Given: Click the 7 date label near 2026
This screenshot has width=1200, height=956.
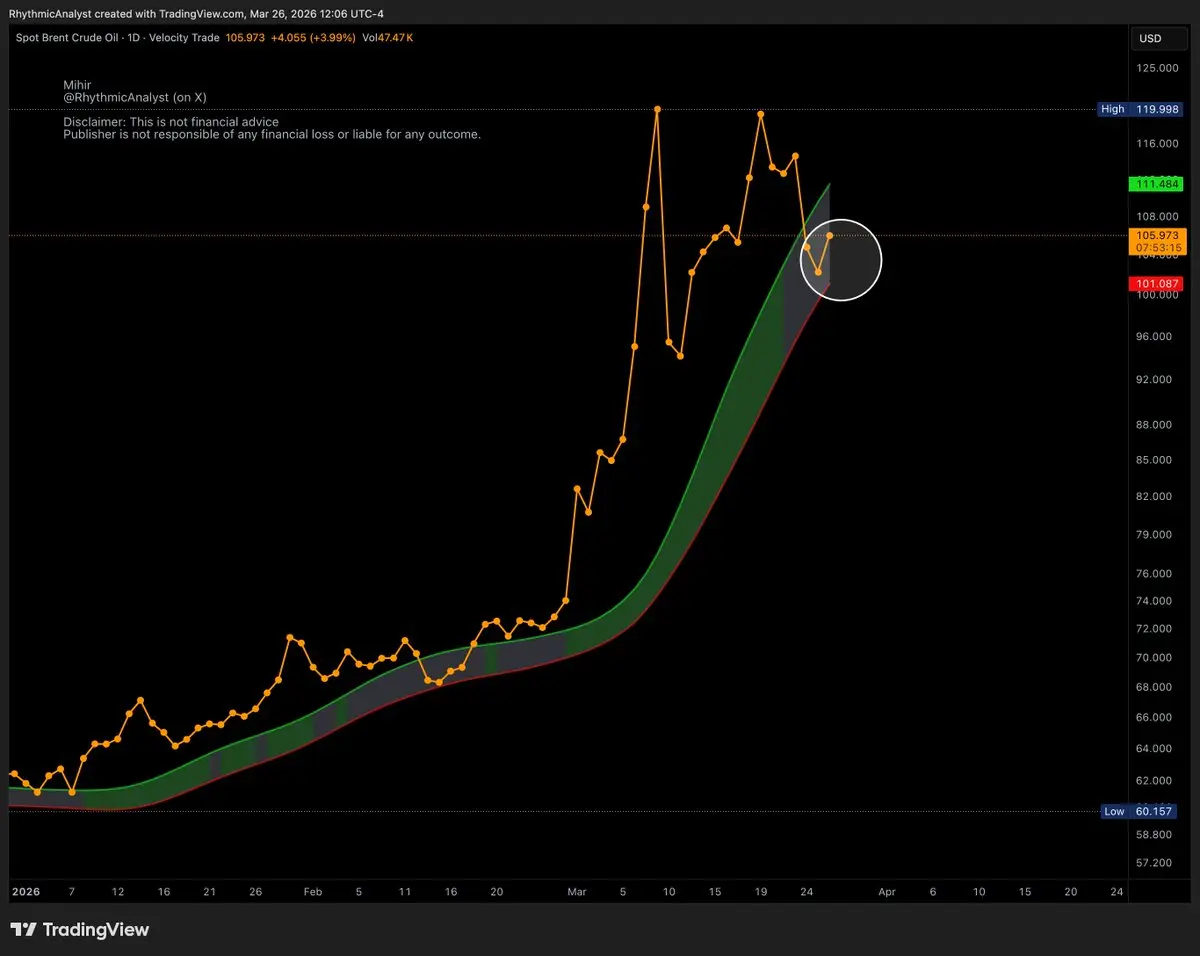Looking at the screenshot, I should pyautogui.click(x=71, y=891).
